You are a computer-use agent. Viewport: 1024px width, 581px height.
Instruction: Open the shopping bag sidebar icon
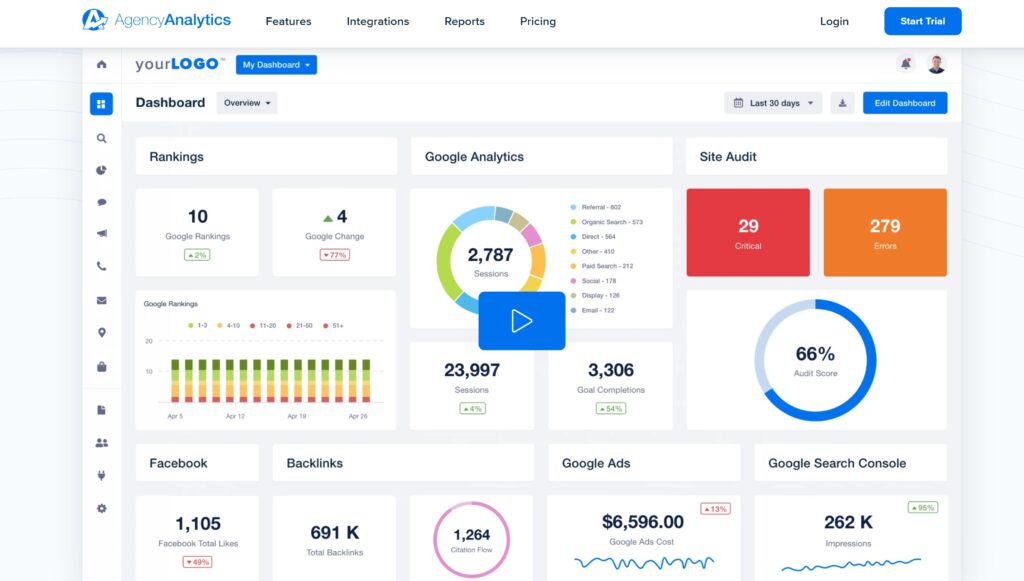click(x=101, y=367)
